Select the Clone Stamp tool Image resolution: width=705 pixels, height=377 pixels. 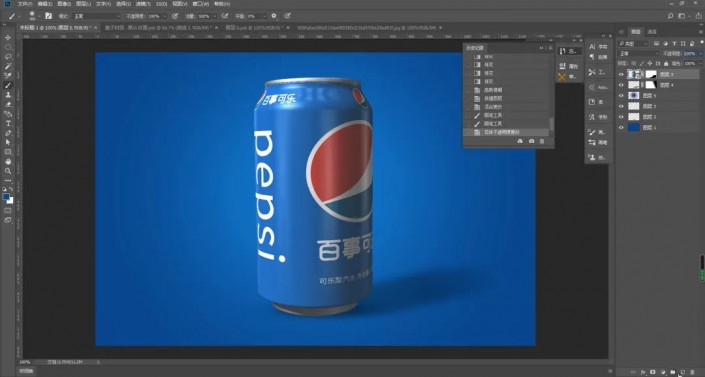[x=8, y=95]
